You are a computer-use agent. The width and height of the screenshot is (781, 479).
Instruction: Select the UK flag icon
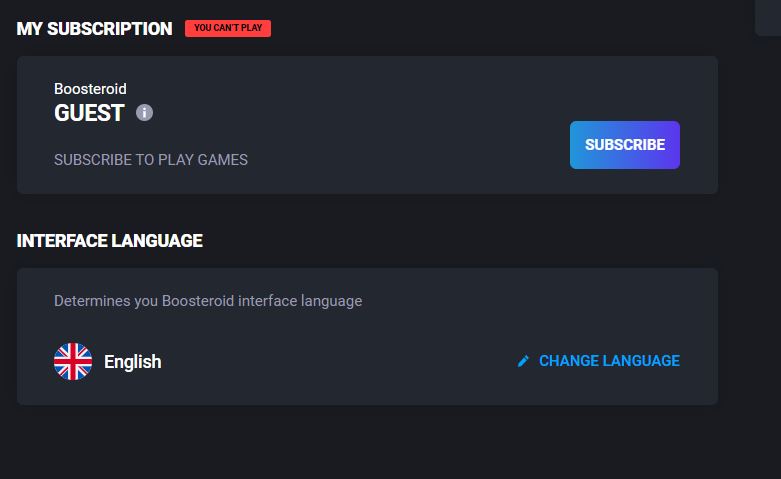coord(73,361)
